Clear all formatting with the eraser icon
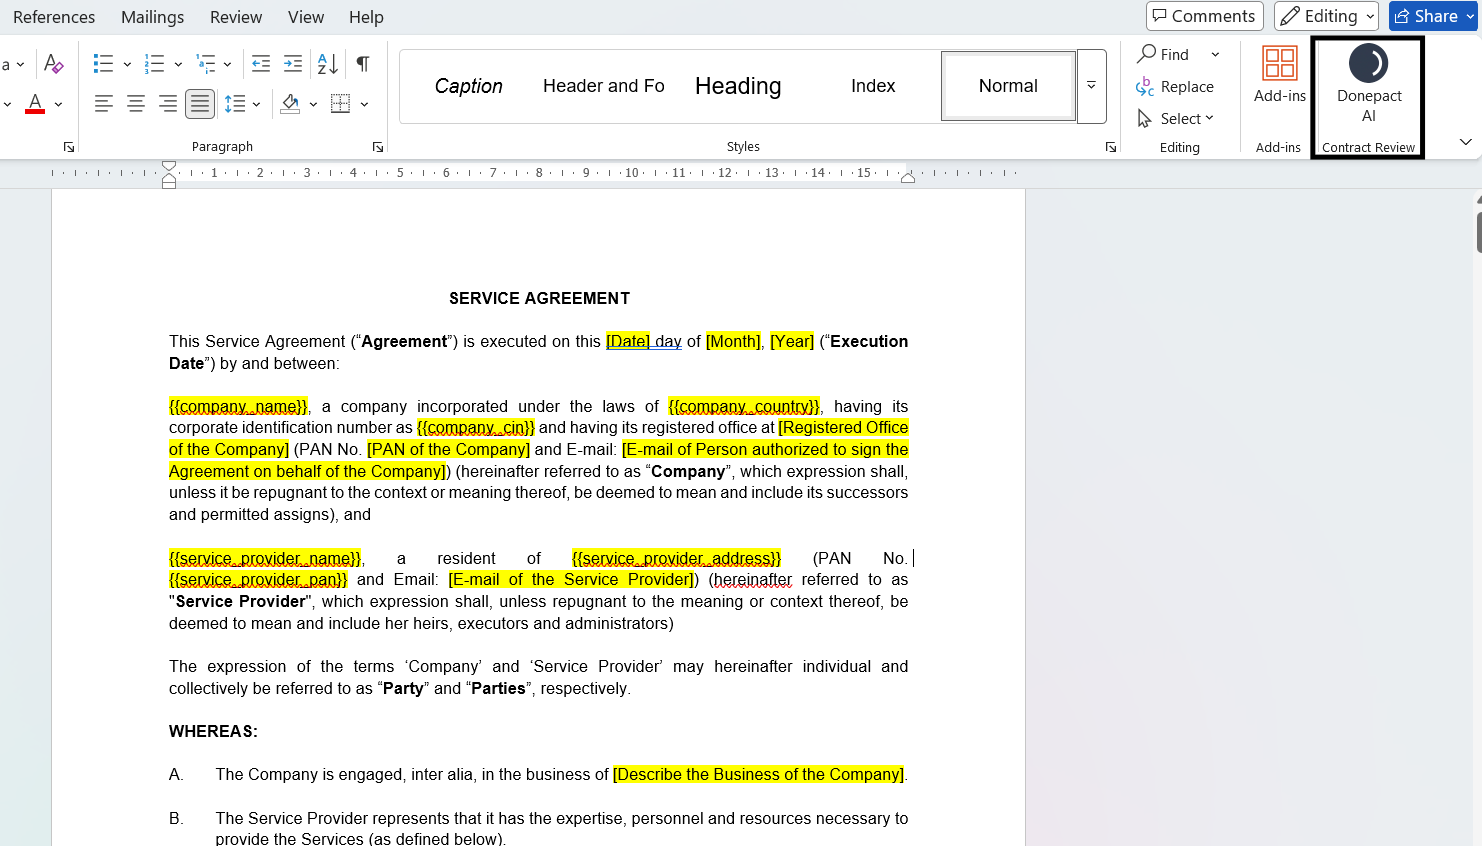 pyautogui.click(x=54, y=64)
